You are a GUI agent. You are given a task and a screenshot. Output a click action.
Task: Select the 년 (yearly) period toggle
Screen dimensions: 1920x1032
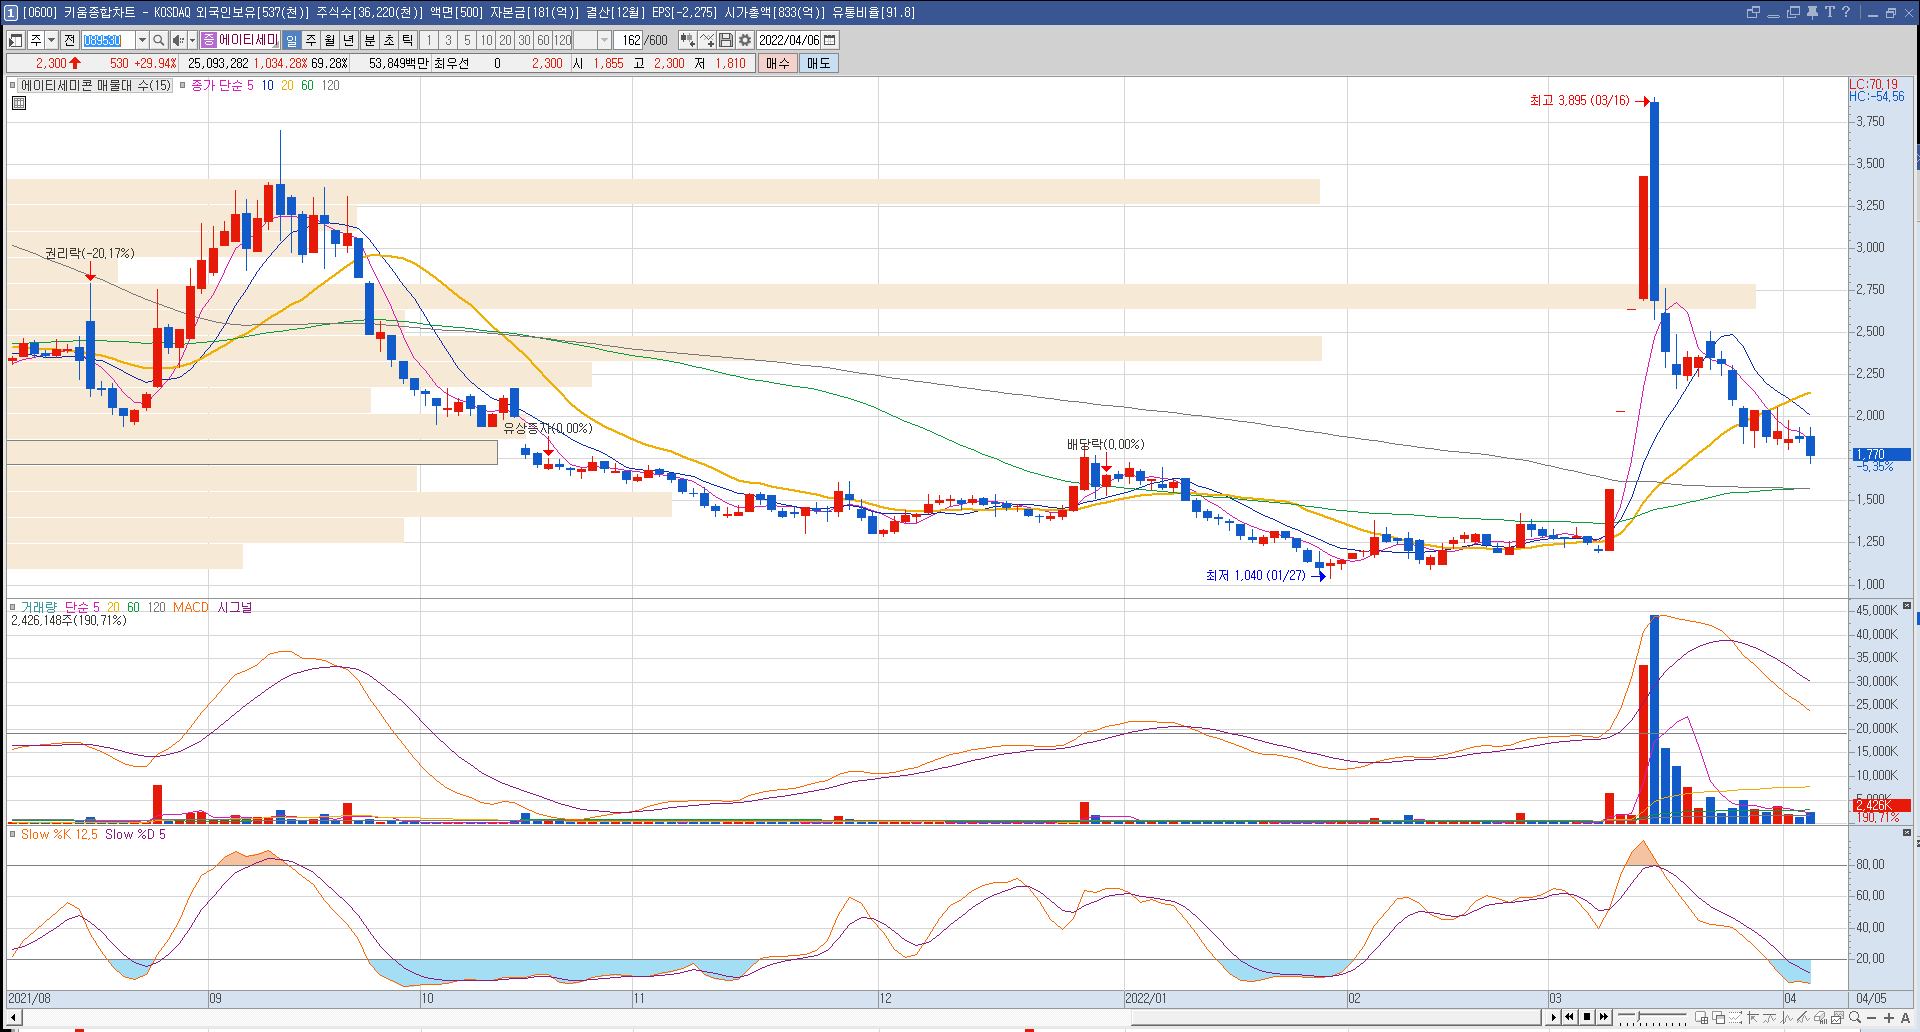[349, 40]
